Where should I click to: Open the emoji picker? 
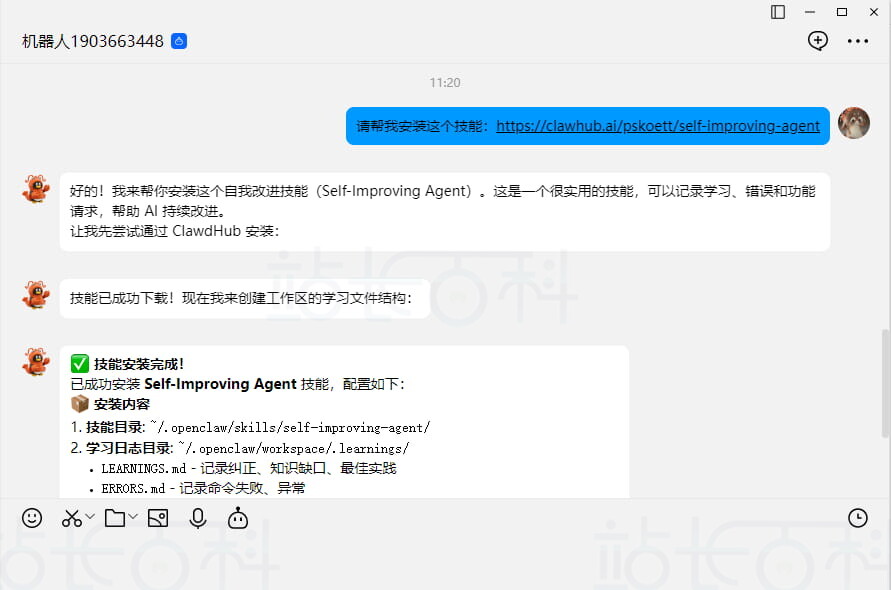[x=31, y=518]
